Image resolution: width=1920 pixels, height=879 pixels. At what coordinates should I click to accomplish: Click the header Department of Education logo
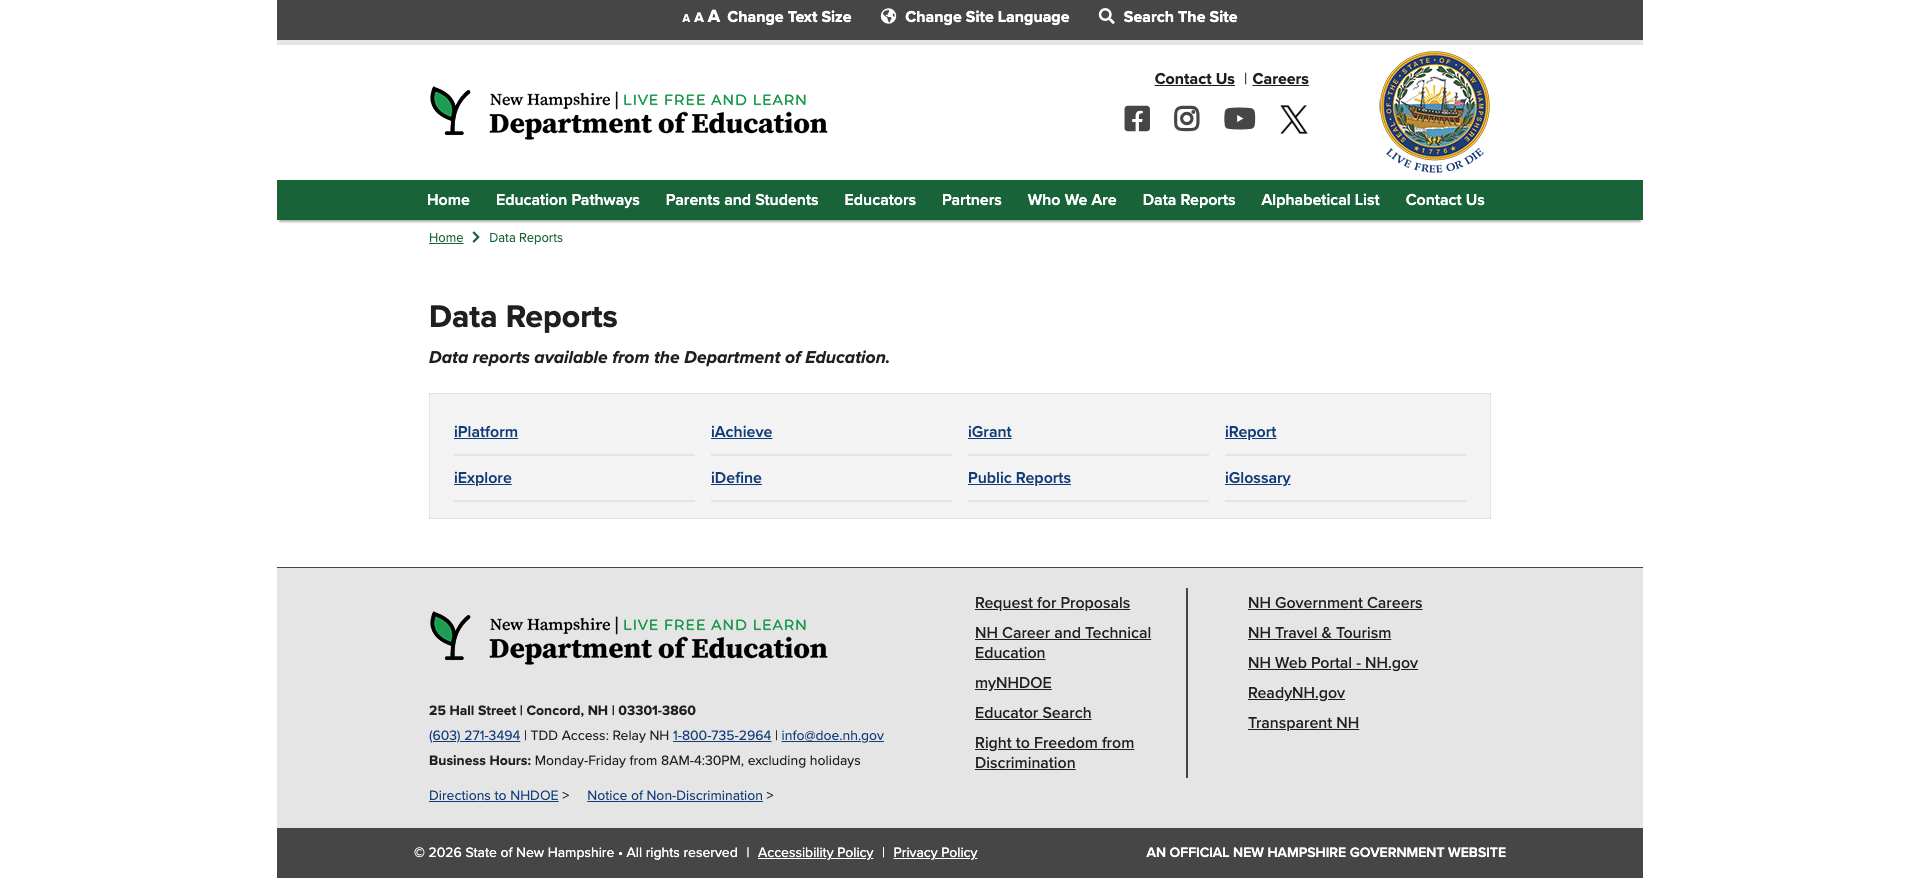pyautogui.click(x=629, y=112)
